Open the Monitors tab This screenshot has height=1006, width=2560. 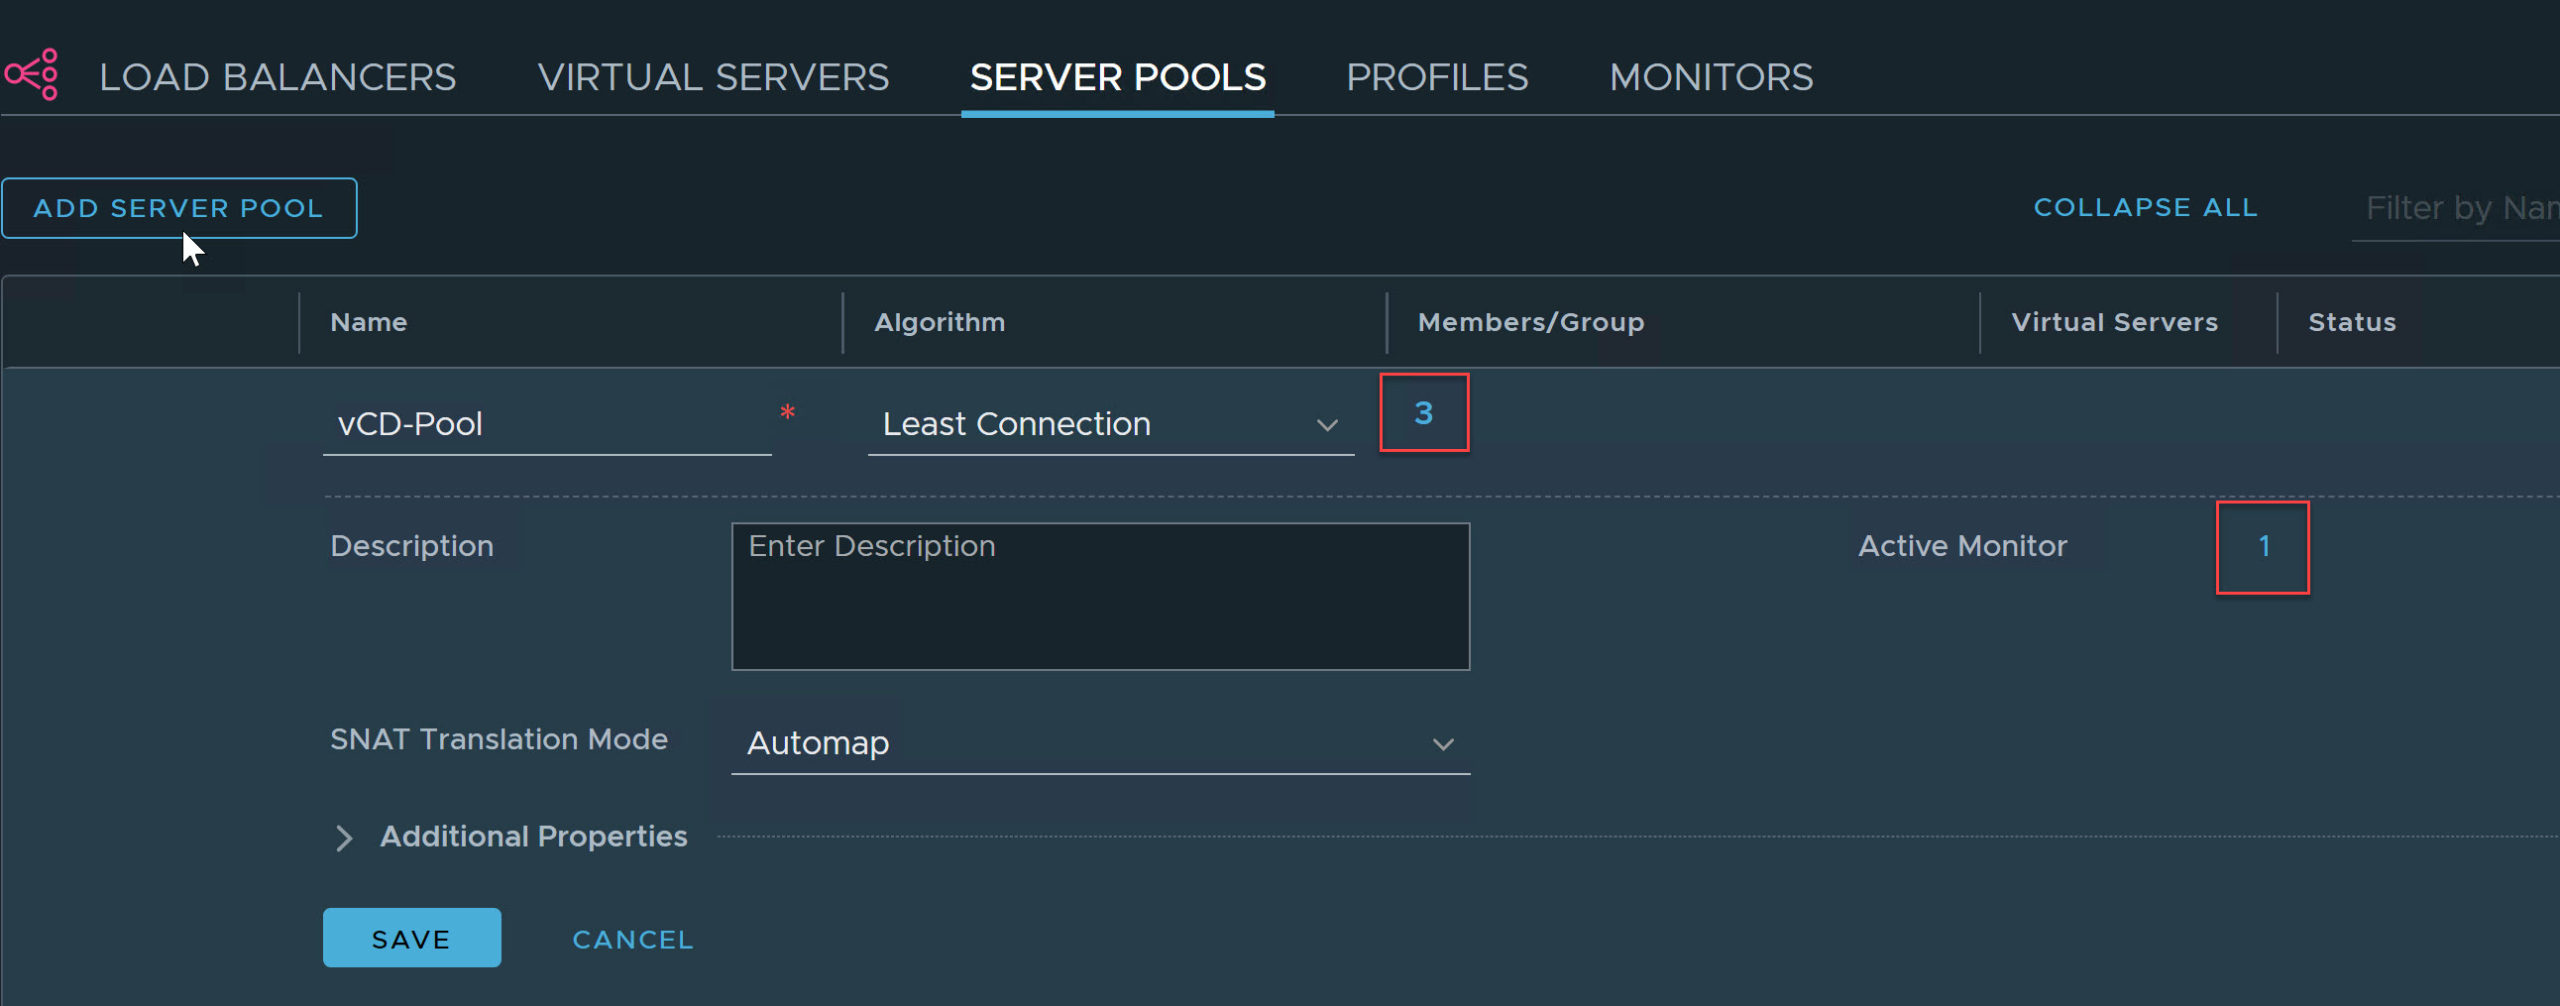[x=1710, y=77]
